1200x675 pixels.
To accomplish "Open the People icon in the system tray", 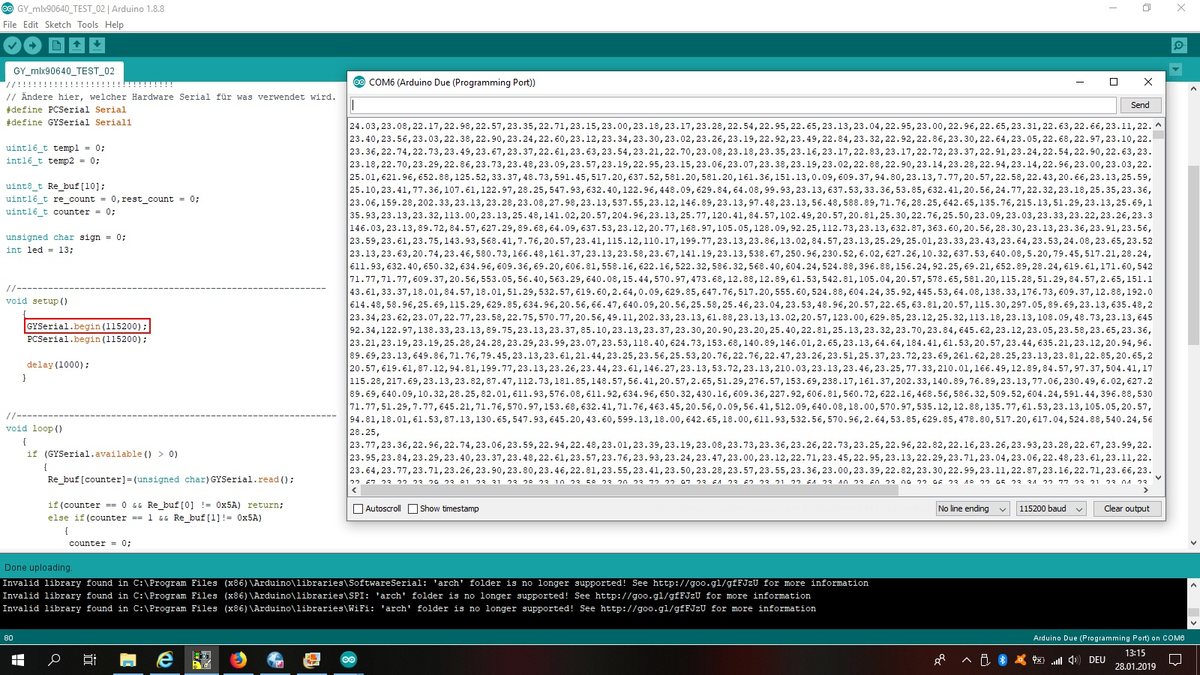I will click(940, 660).
